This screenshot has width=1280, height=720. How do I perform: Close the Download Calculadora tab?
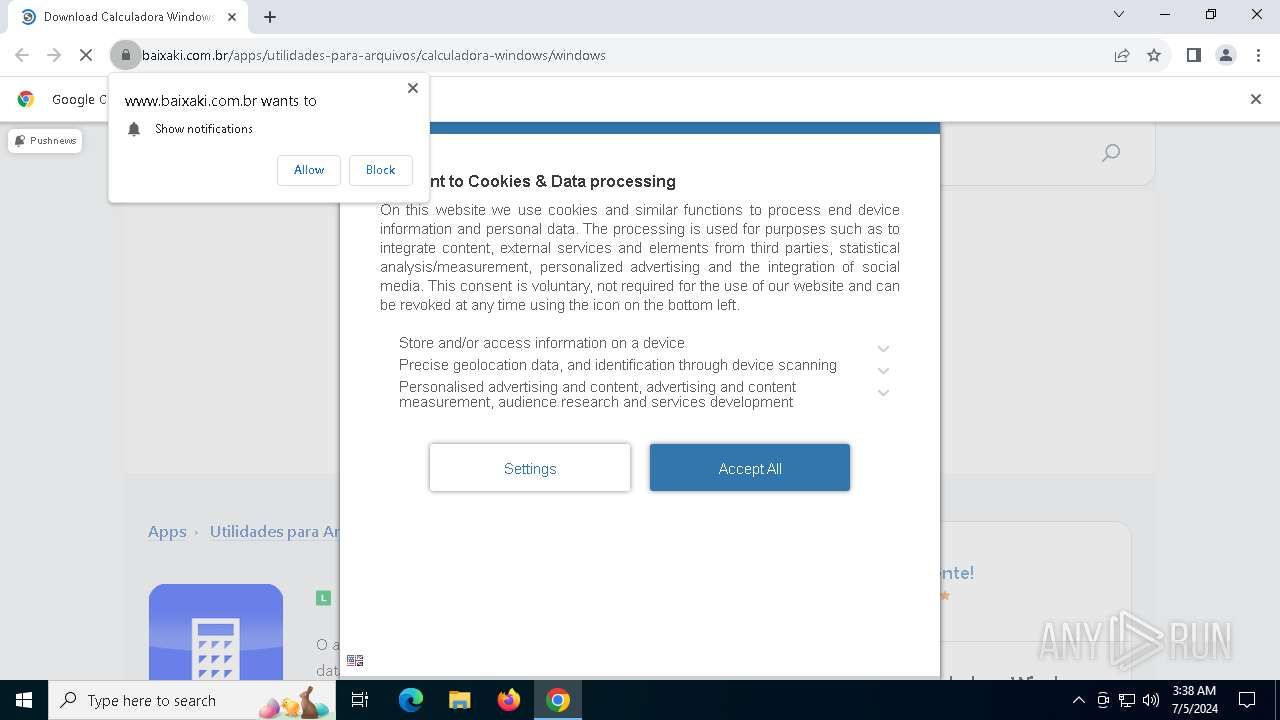(232, 17)
